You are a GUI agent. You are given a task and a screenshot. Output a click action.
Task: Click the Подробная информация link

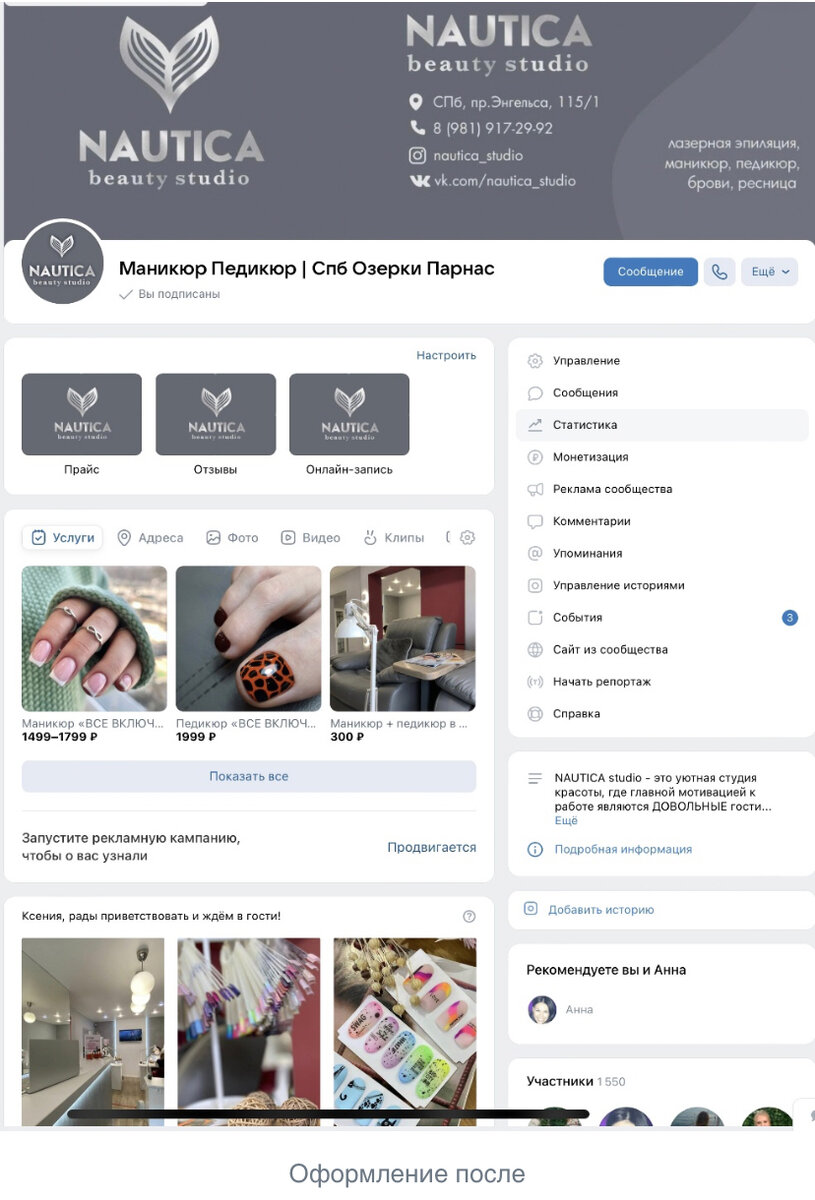point(623,849)
